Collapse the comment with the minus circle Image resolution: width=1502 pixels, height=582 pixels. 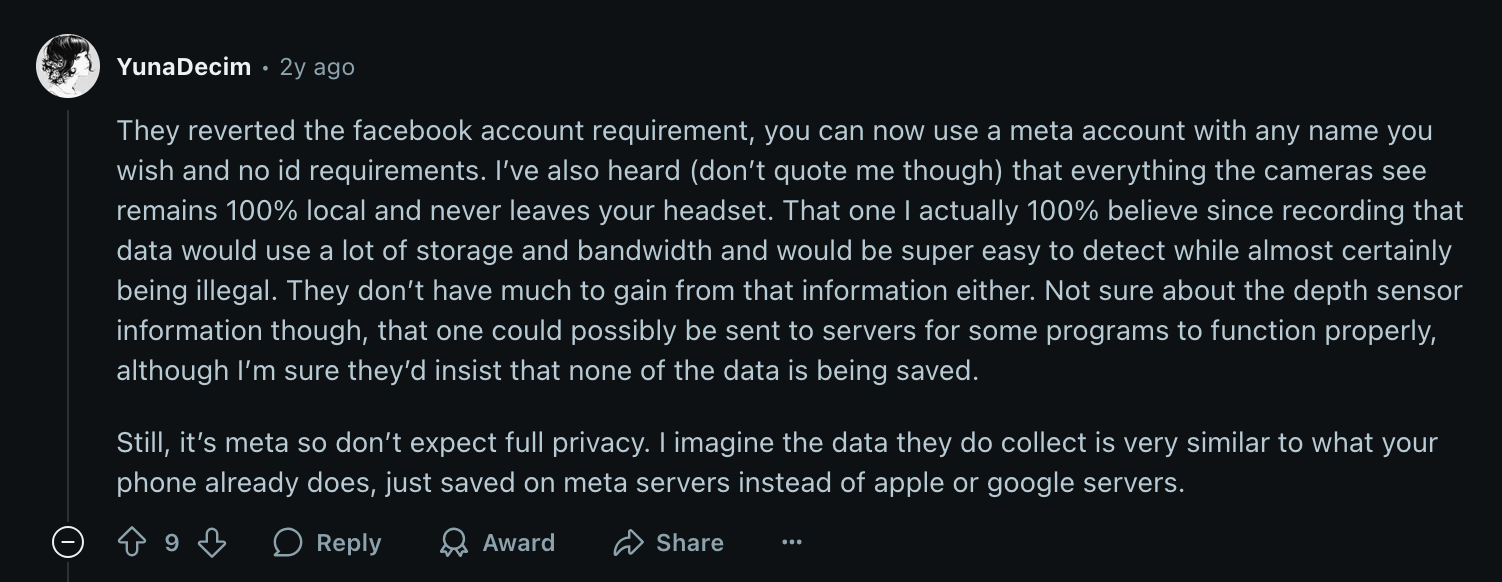68,543
